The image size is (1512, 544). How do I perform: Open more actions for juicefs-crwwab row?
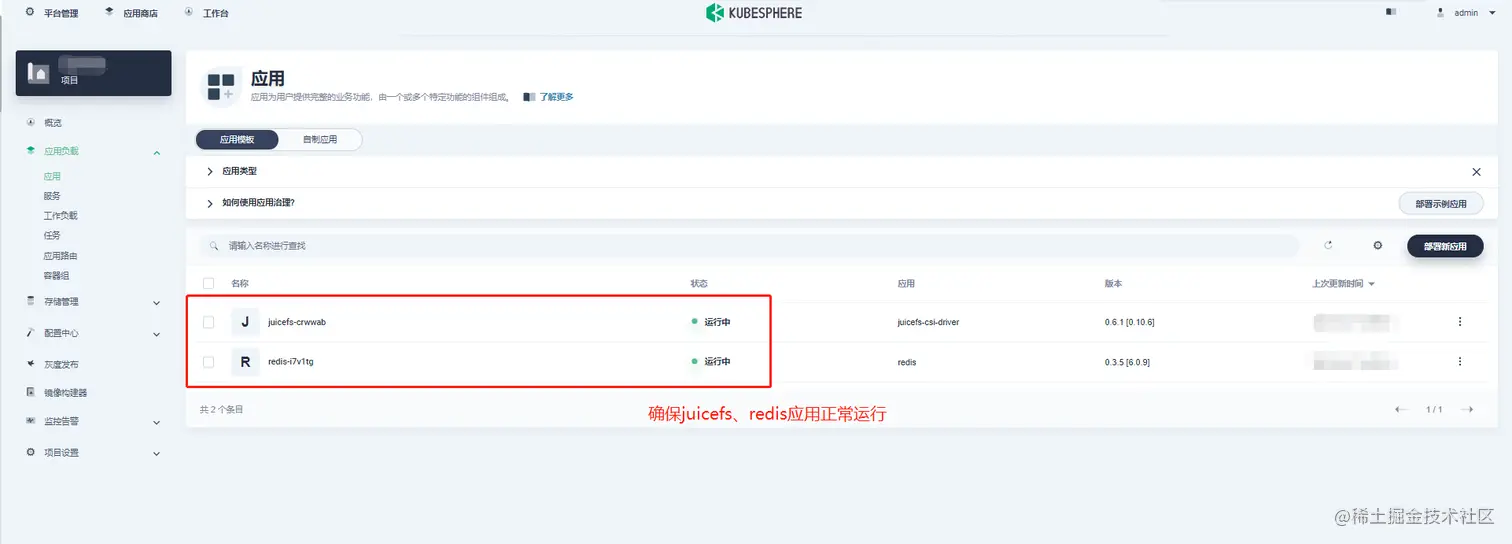1459,322
